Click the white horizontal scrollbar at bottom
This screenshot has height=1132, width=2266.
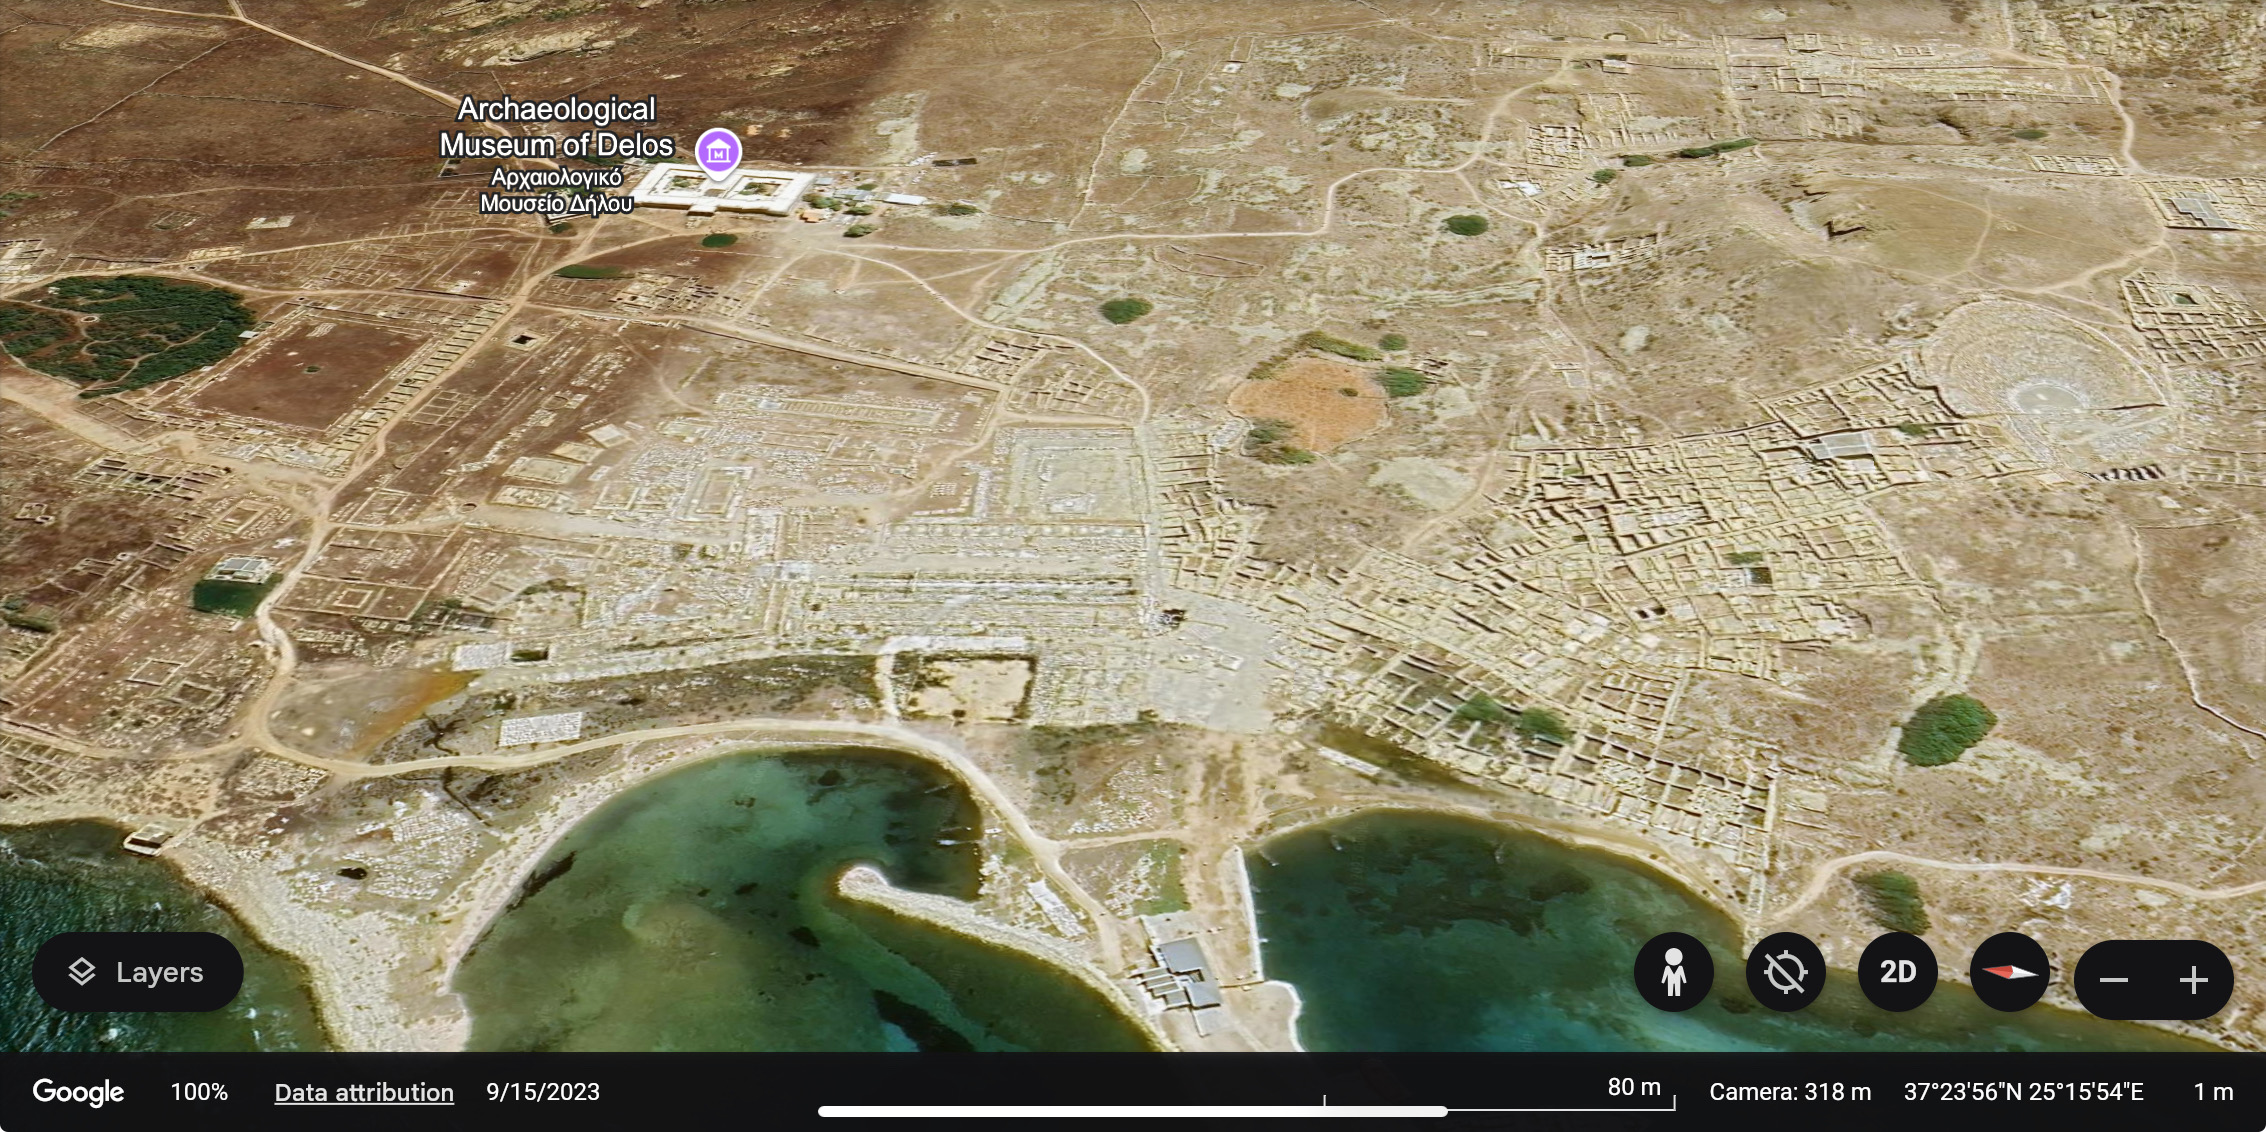coord(1132,1111)
